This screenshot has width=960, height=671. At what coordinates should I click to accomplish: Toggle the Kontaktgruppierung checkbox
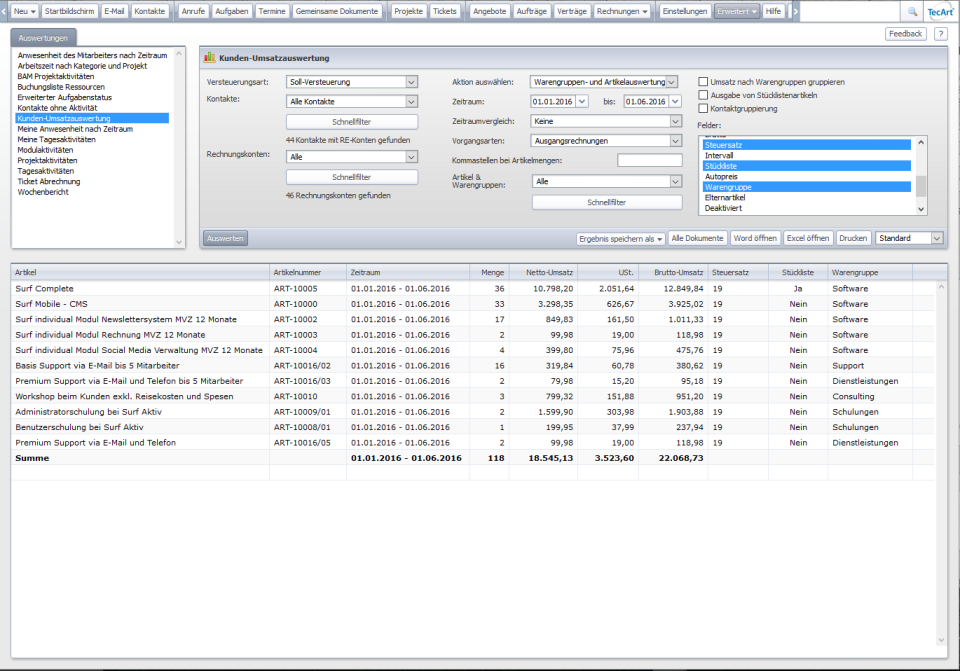pyautogui.click(x=704, y=108)
